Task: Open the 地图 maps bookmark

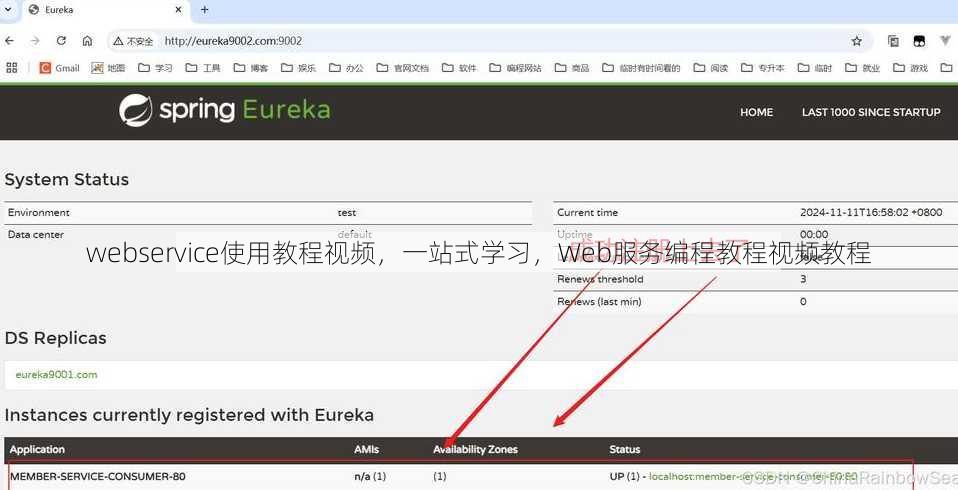Action: click(x=108, y=68)
